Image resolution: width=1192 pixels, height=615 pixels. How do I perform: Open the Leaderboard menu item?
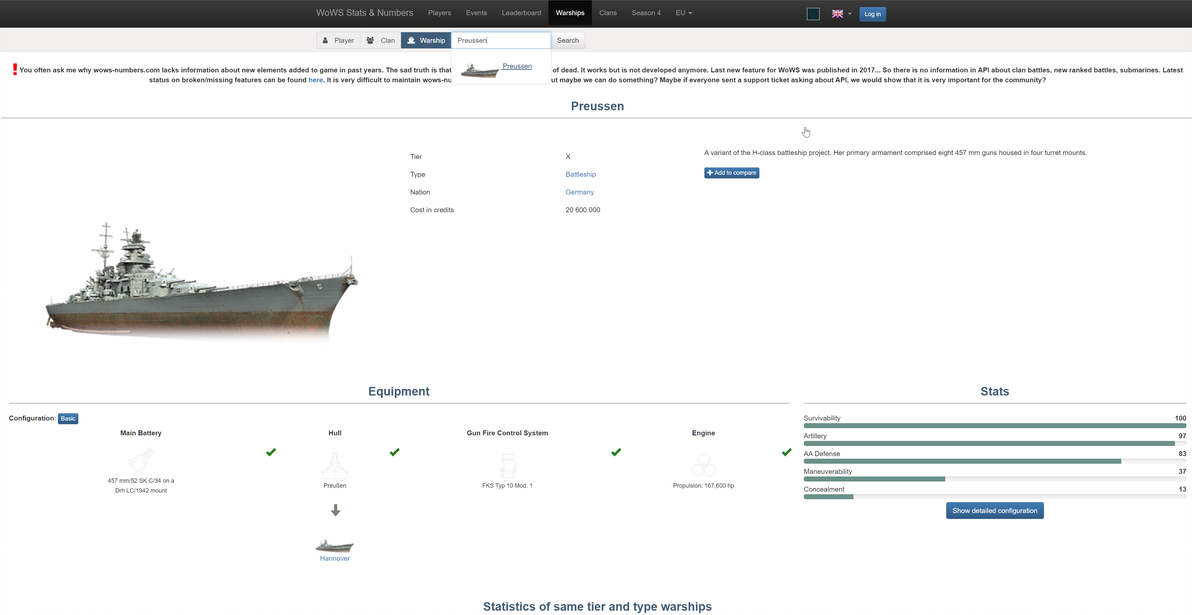522,13
